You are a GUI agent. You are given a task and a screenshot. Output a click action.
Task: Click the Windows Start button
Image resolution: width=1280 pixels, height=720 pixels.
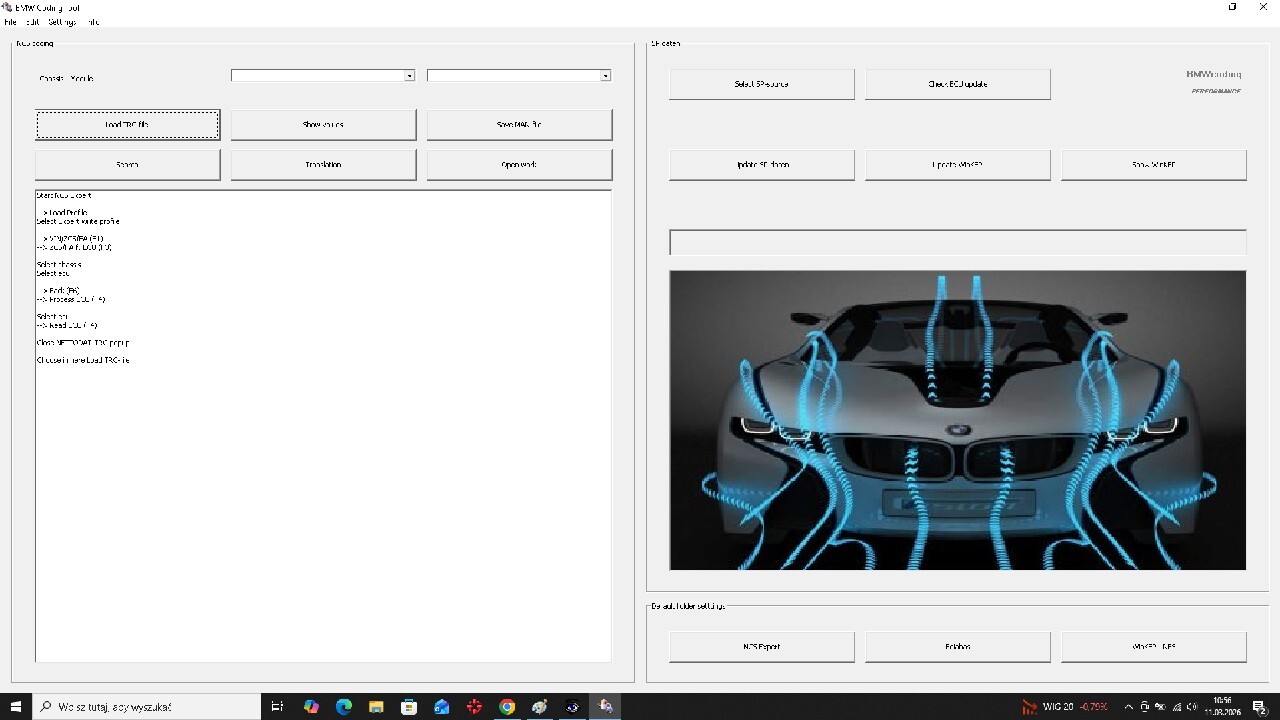16,707
